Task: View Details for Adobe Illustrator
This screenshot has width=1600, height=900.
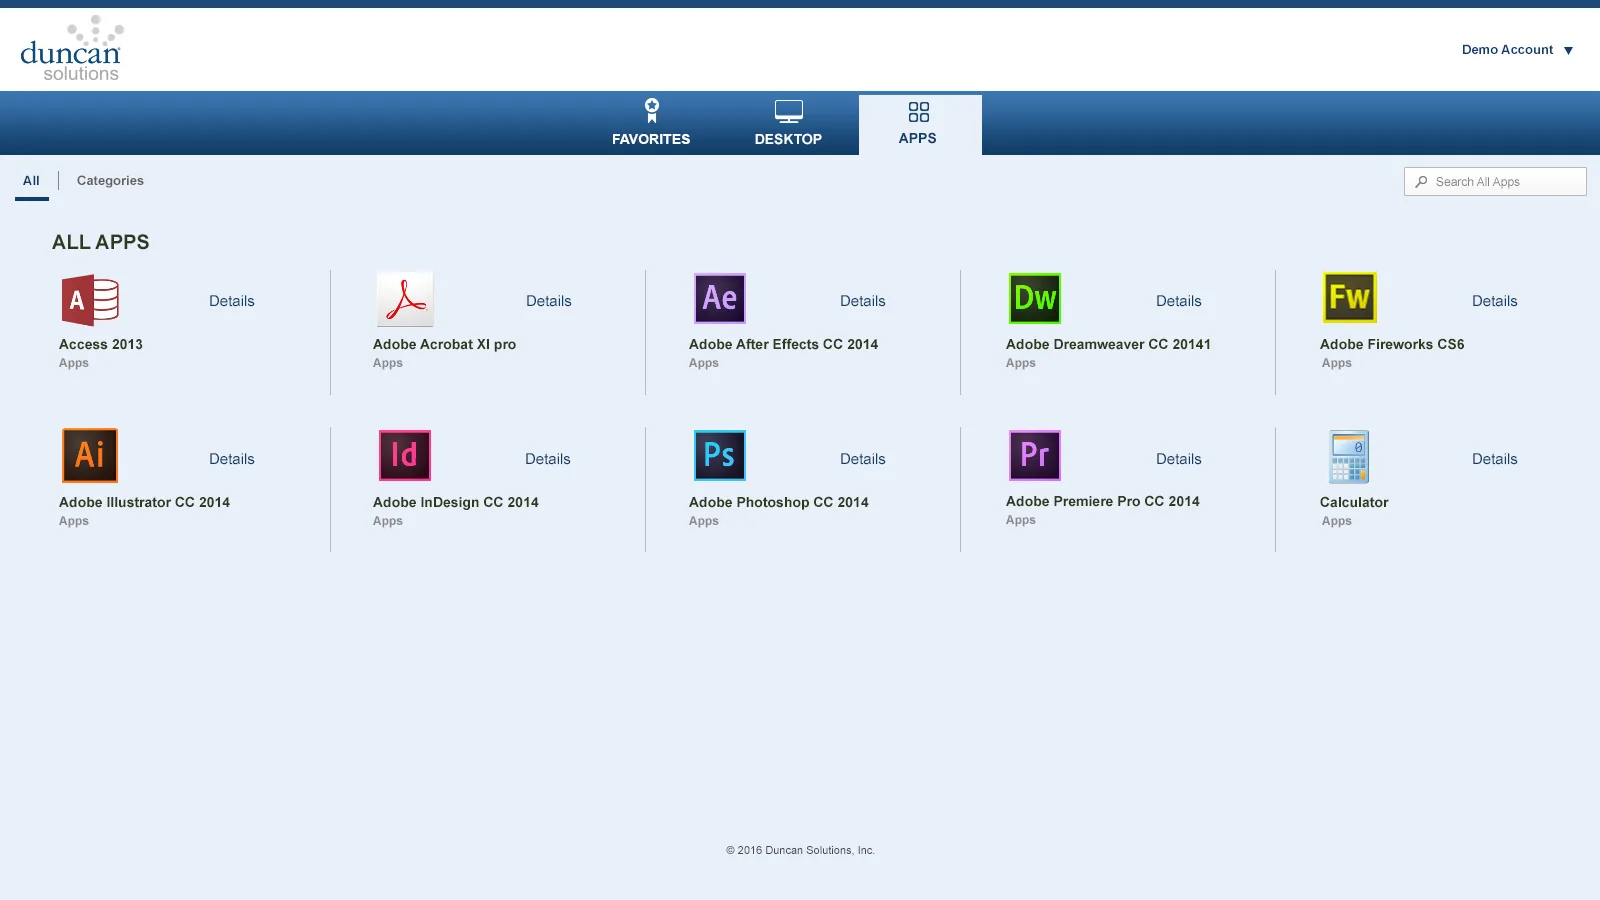Action: coord(232,459)
